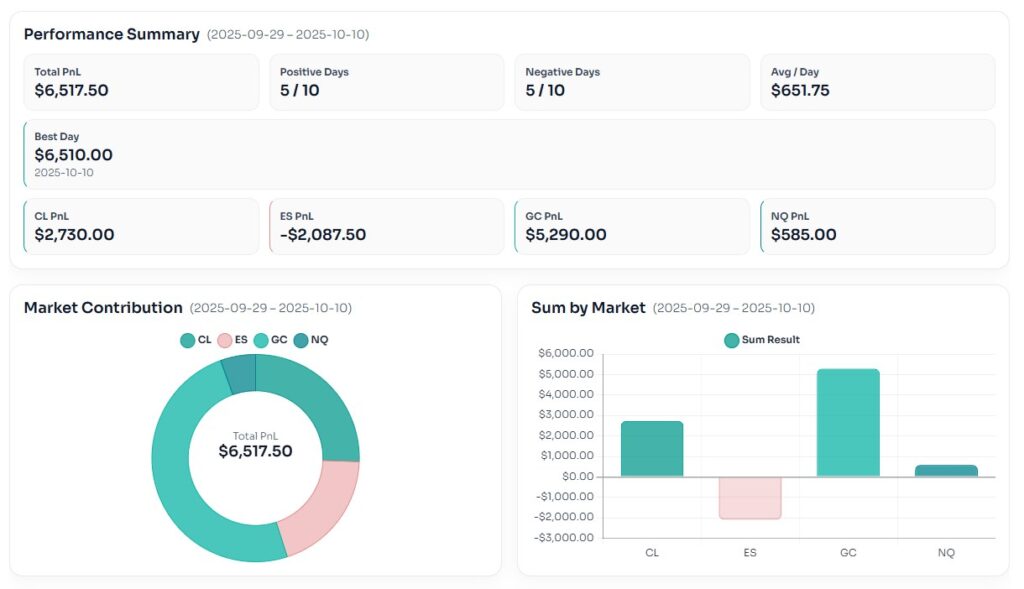
Task: Select the tall GC bar in the chart
Action: point(848,422)
